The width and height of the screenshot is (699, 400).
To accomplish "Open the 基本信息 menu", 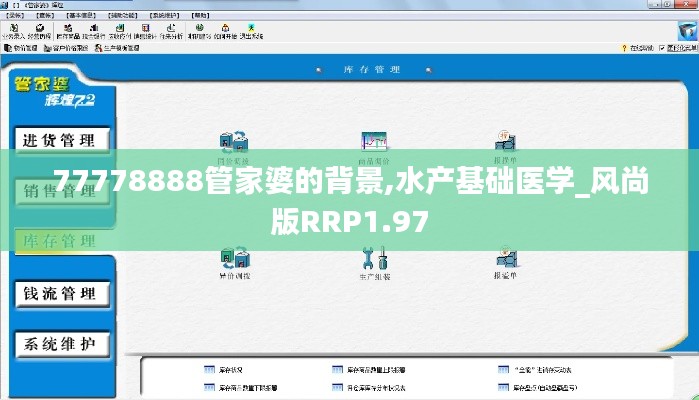I will coord(81,16).
